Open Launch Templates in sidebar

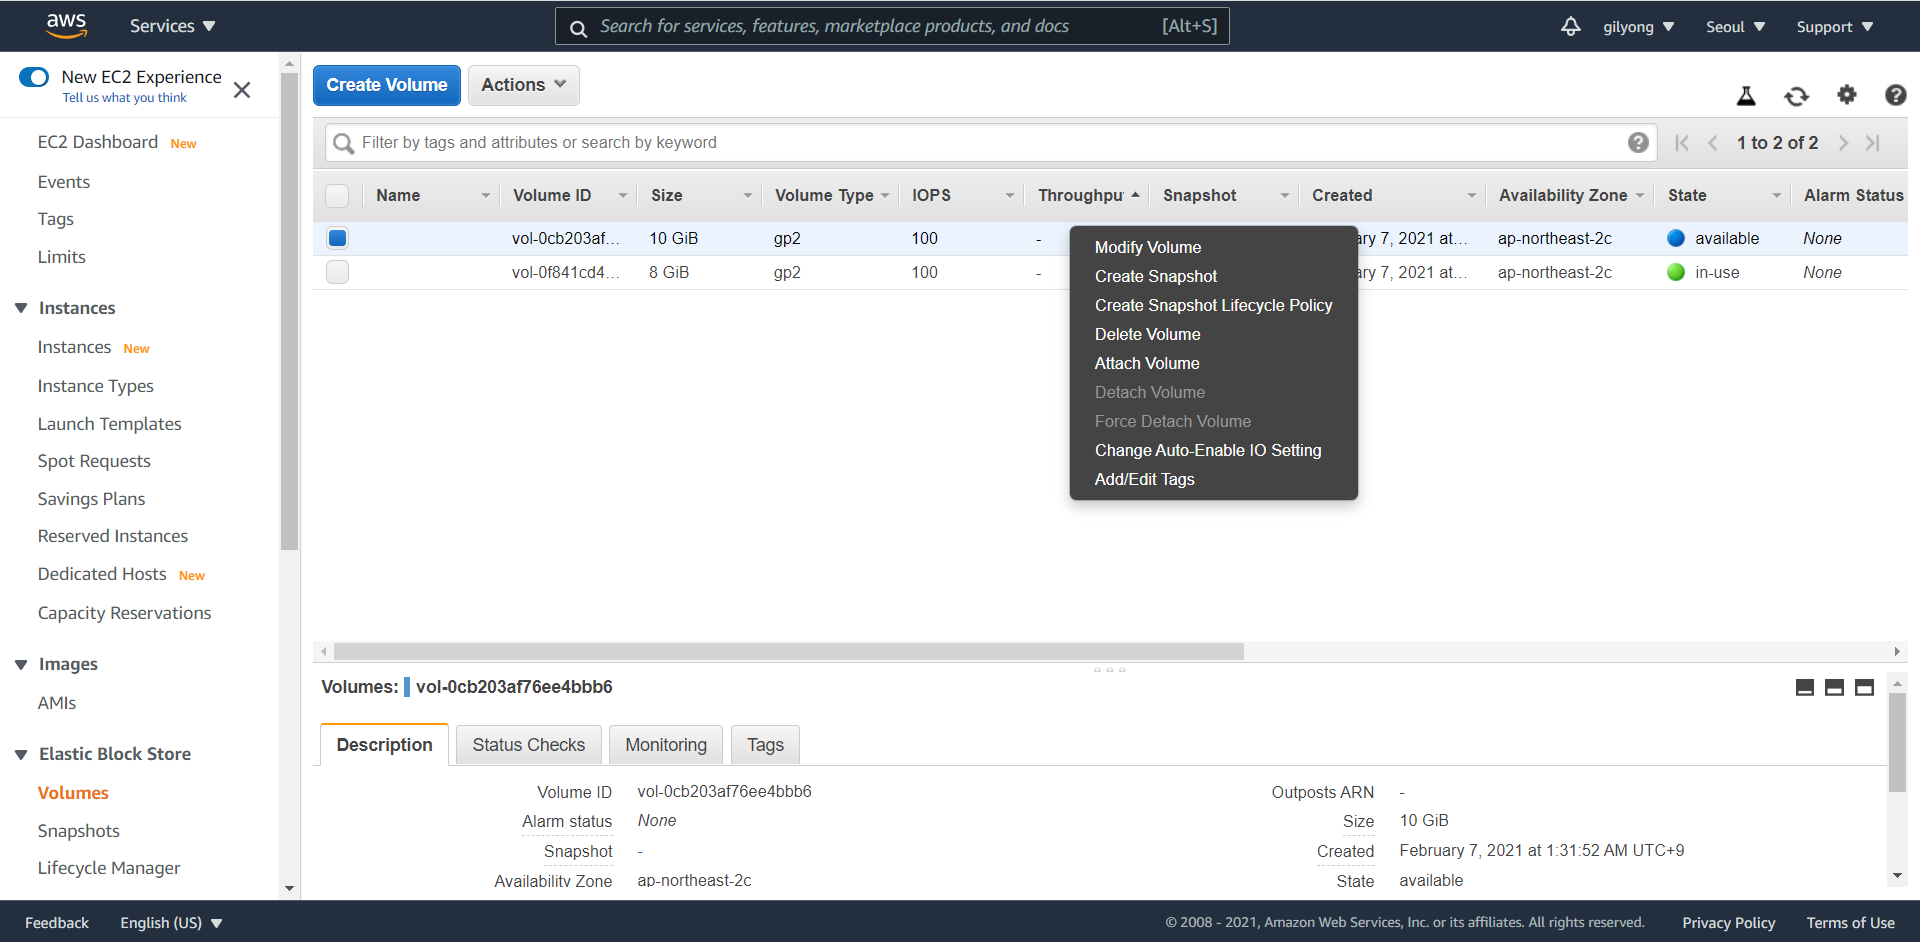pos(109,424)
